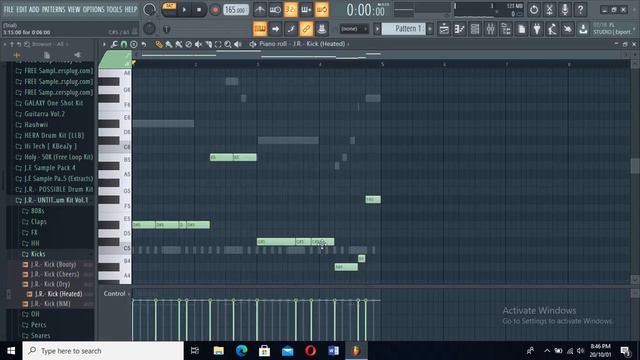Open the Control event lane dropdown

[117, 293]
